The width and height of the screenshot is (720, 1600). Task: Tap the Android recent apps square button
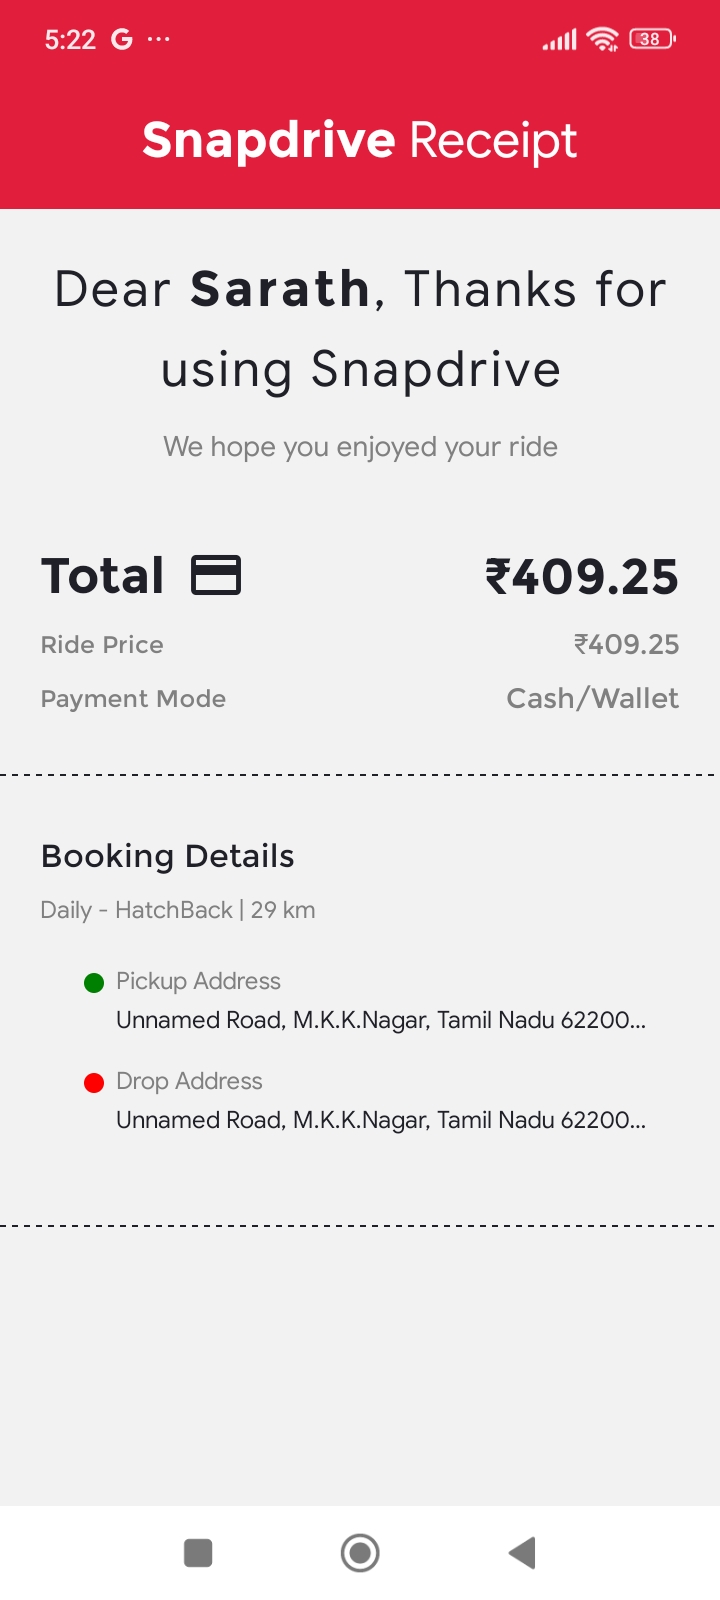tap(198, 1553)
